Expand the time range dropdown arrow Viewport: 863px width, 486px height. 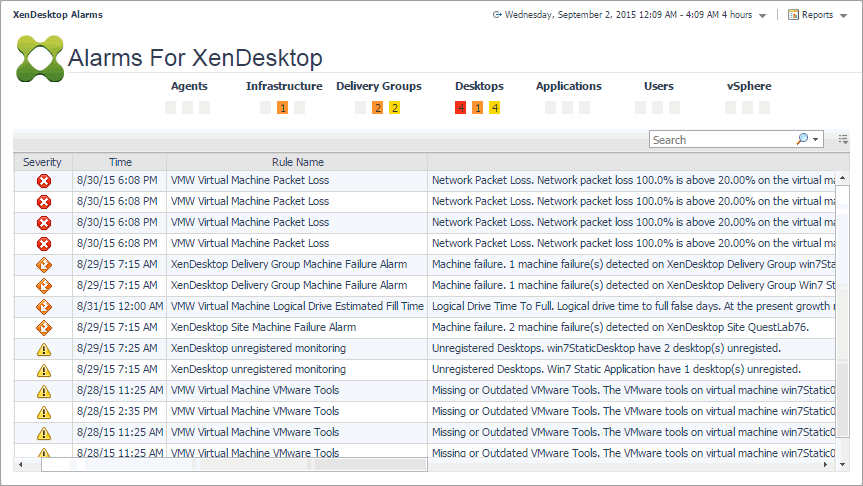click(763, 16)
